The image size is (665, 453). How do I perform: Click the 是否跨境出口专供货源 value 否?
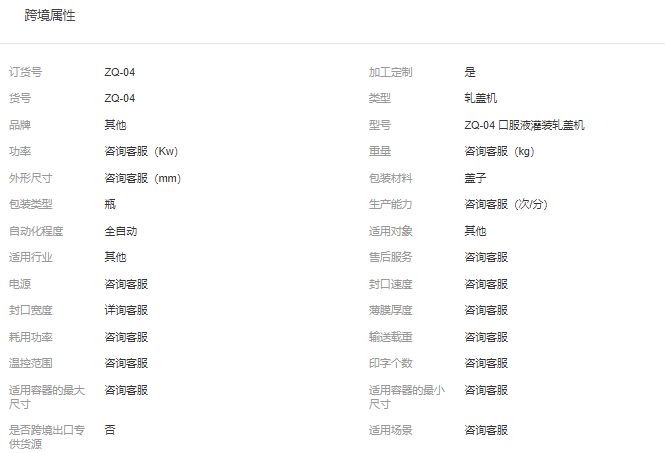(110, 430)
